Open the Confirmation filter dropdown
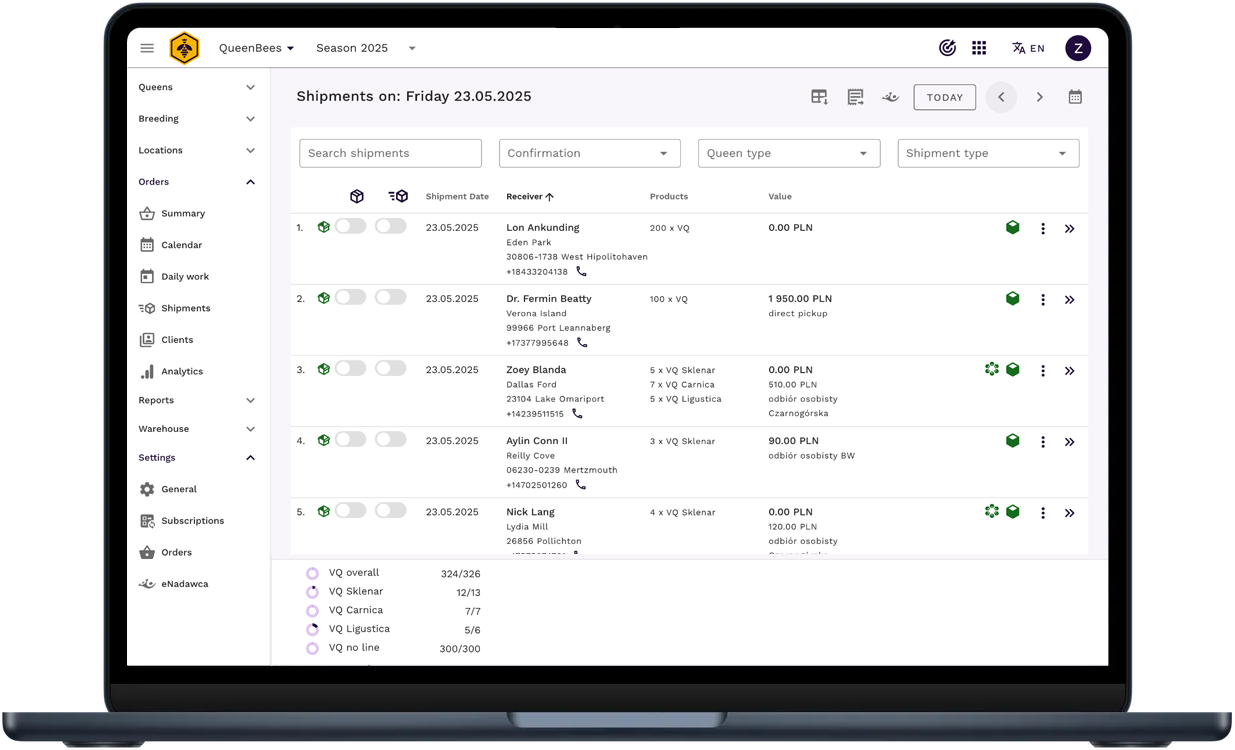Image resolution: width=1235 pixels, height=750 pixels. (x=589, y=153)
